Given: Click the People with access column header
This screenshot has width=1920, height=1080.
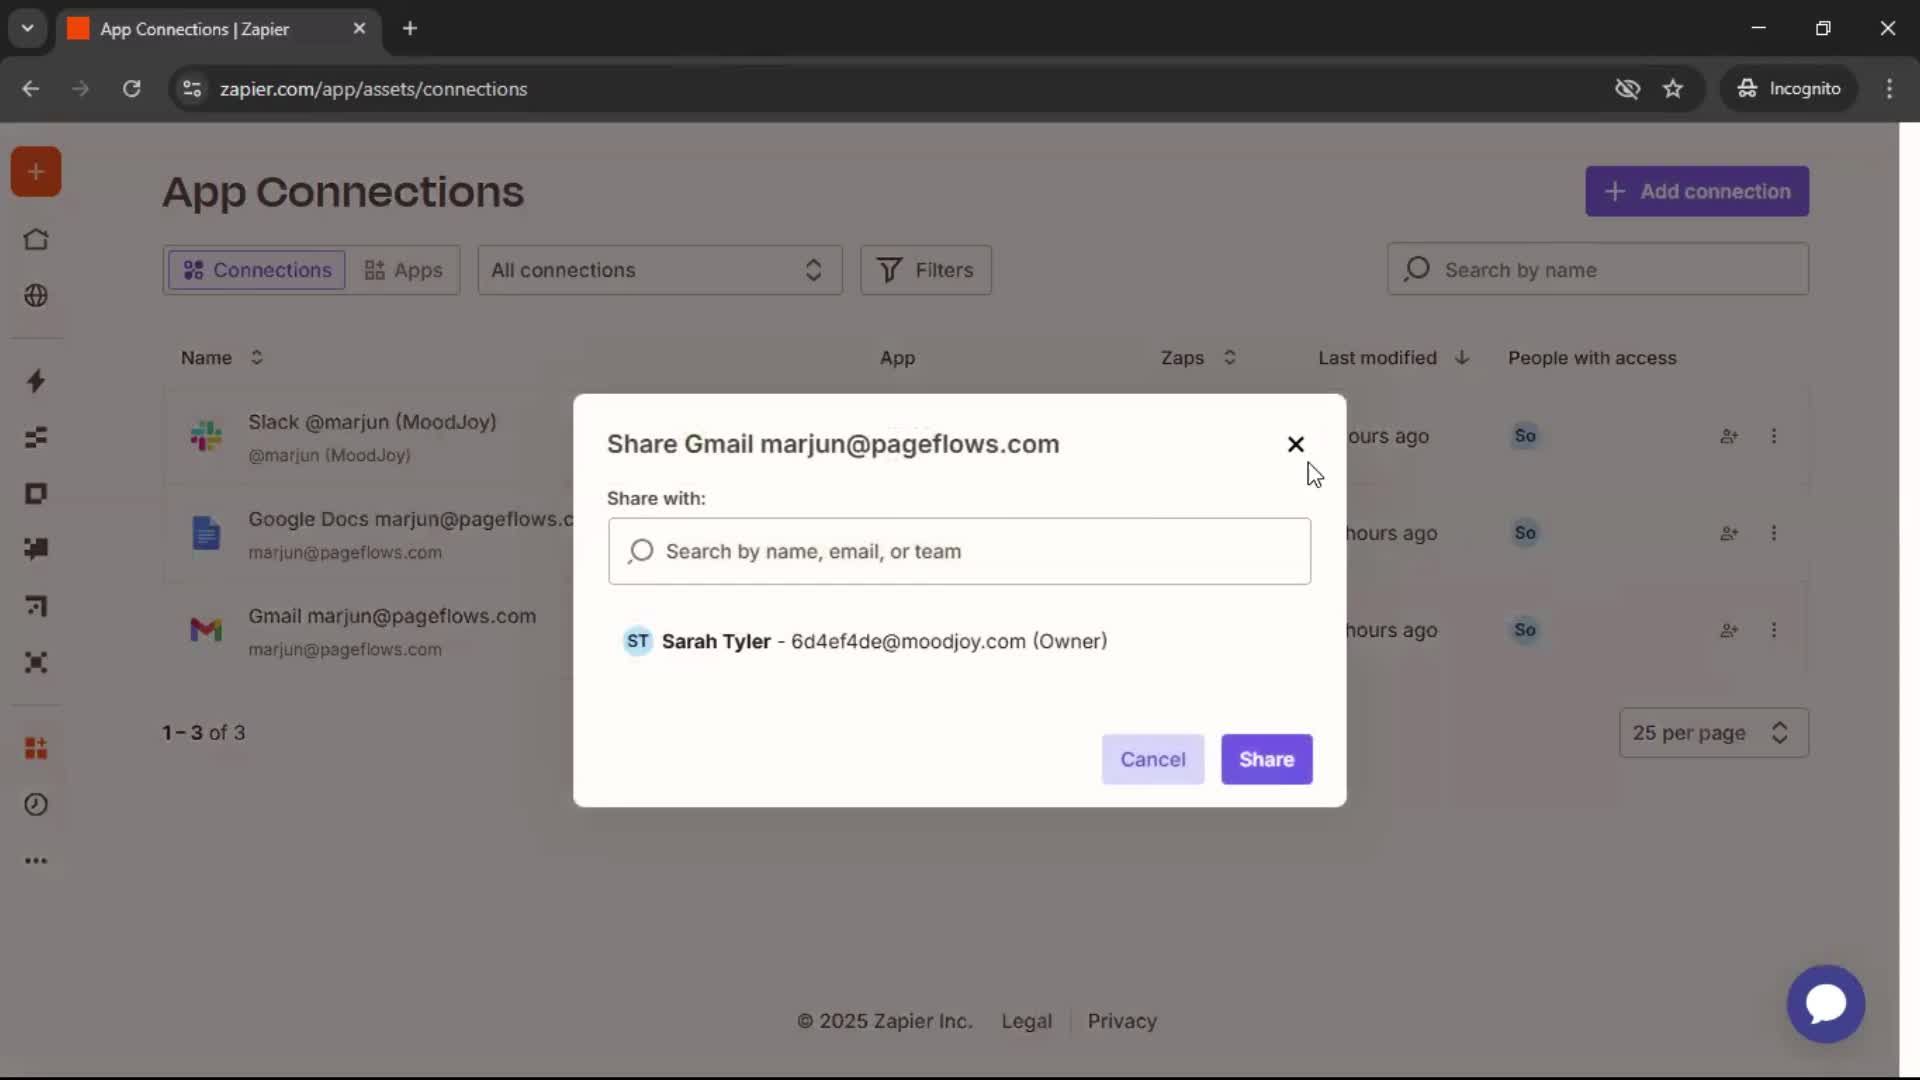Looking at the screenshot, I should (x=1592, y=358).
